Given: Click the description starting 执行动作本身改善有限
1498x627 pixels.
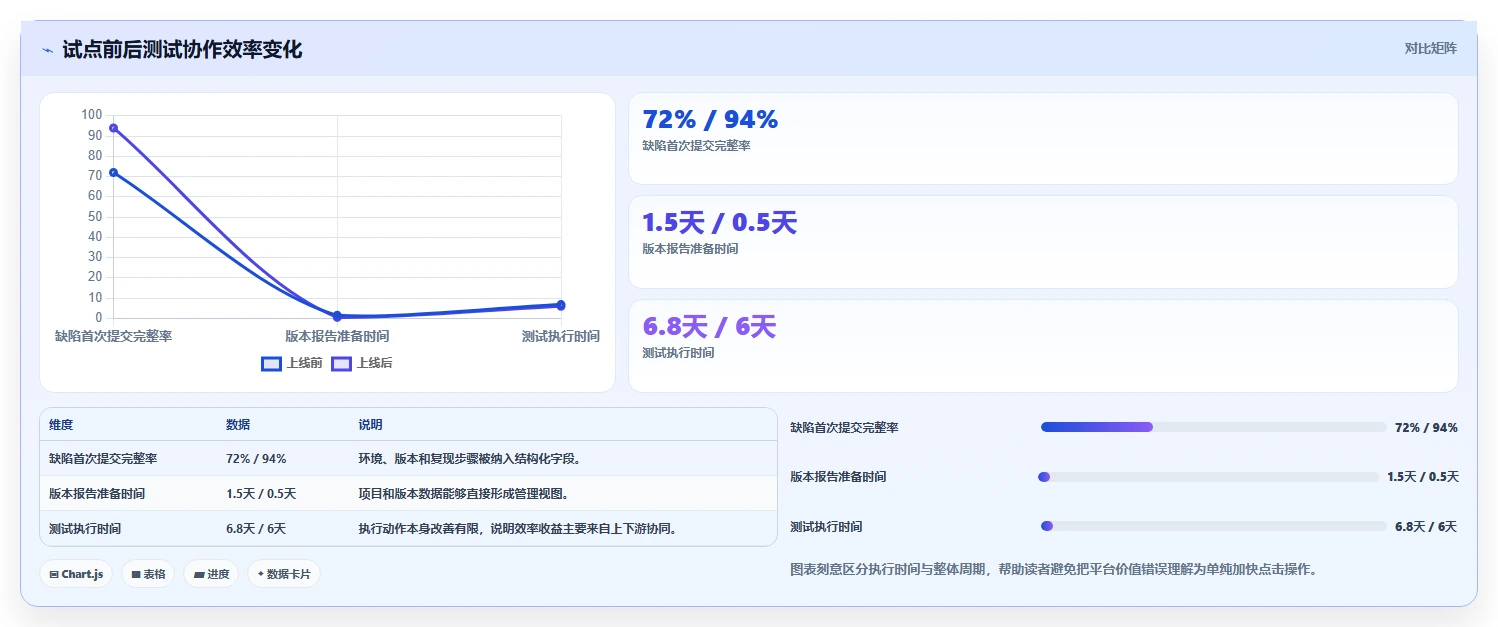Looking at the screenshot, I should click(518, 529).
